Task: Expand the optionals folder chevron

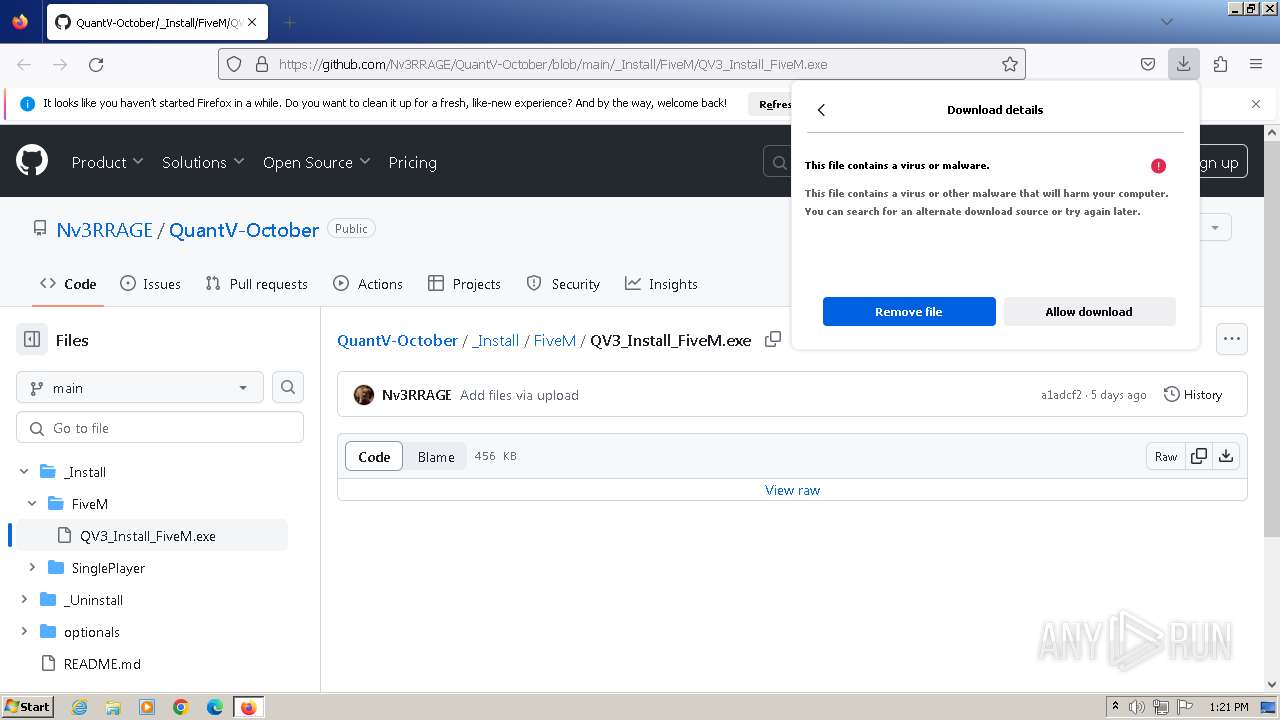Action: (24, 632)
